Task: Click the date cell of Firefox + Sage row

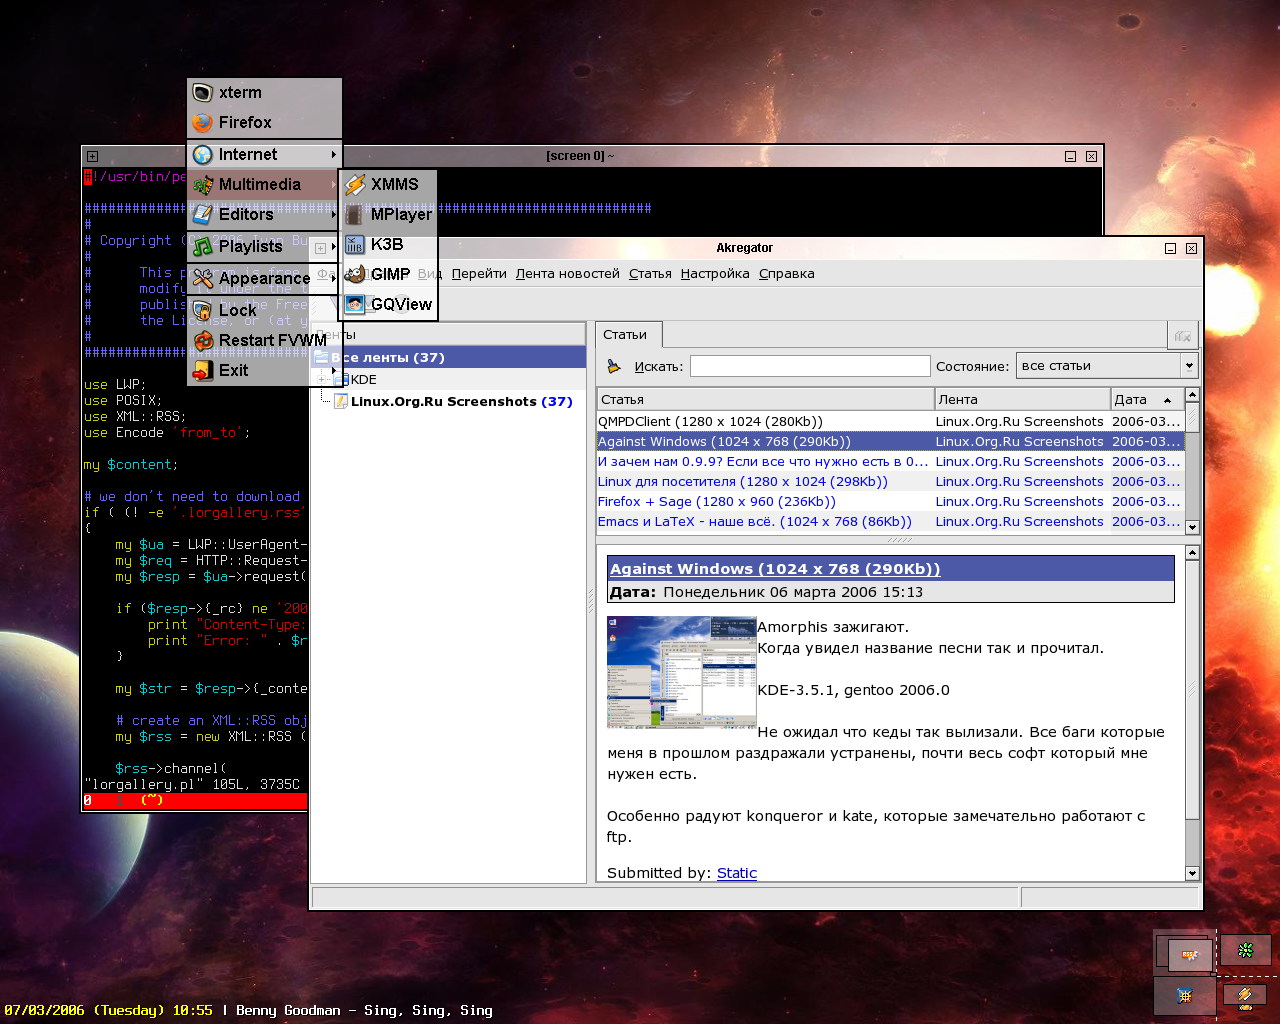Action: (x=1146, y=502)
